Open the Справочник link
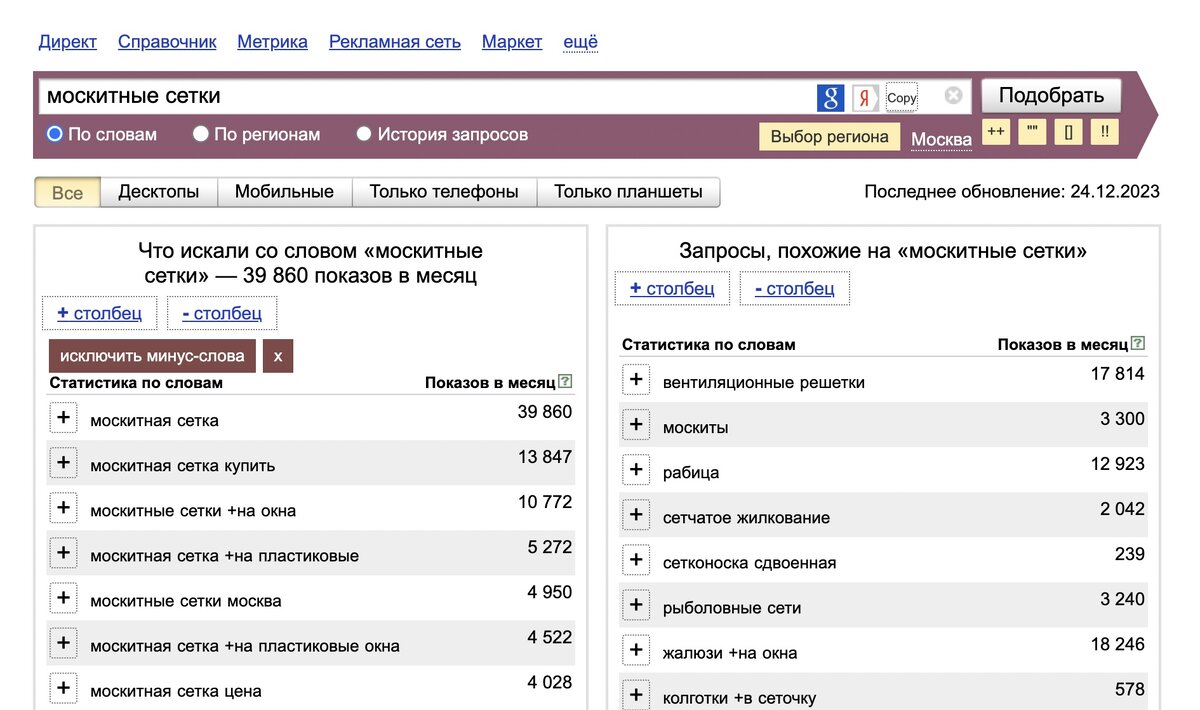Image resolution: width=1200 pixels, height=710 pixels. (x=167, y=42)
